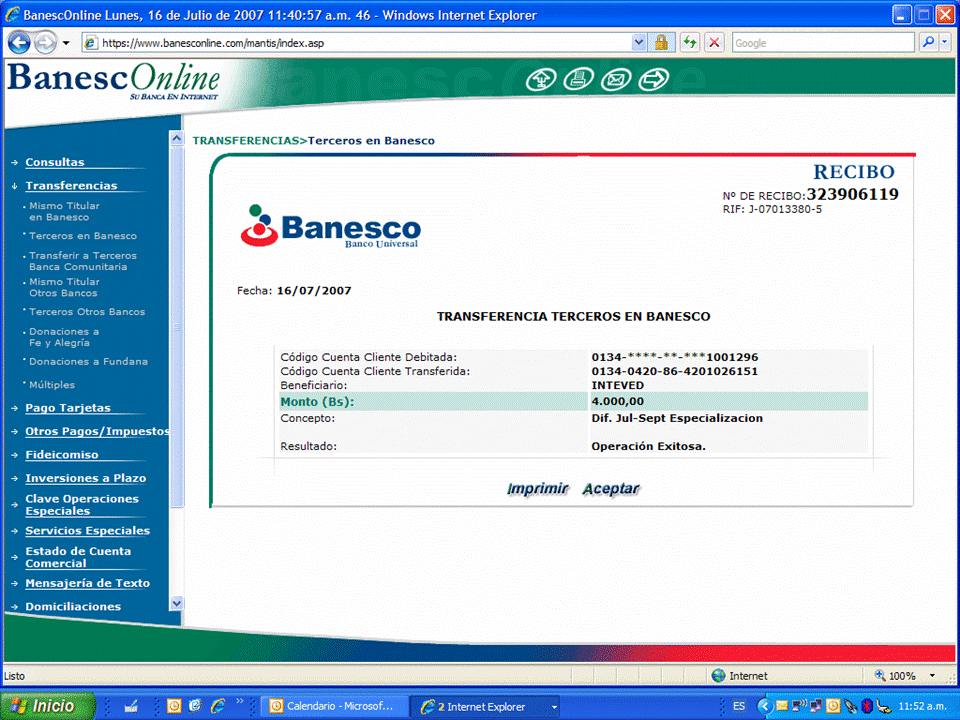
Task: Switch to Calendario - Microsoft taskbar button
Action: pyautogui.click(x=334, y=707)
